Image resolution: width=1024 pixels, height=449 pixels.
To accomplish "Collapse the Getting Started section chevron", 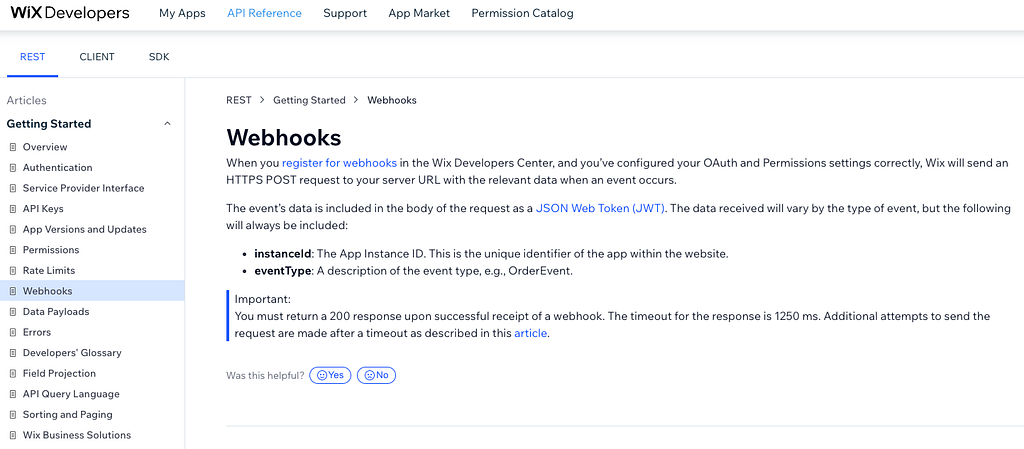I will (167, 124).
